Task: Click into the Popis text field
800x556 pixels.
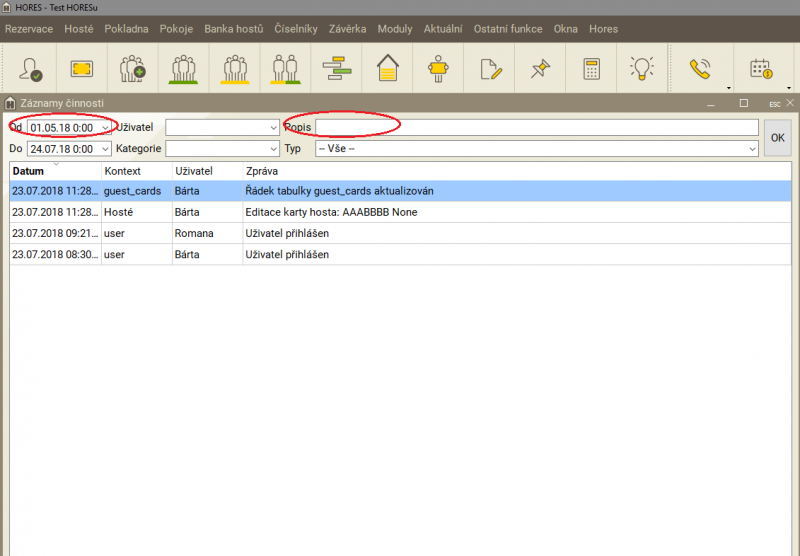Action: coord(537,127)
